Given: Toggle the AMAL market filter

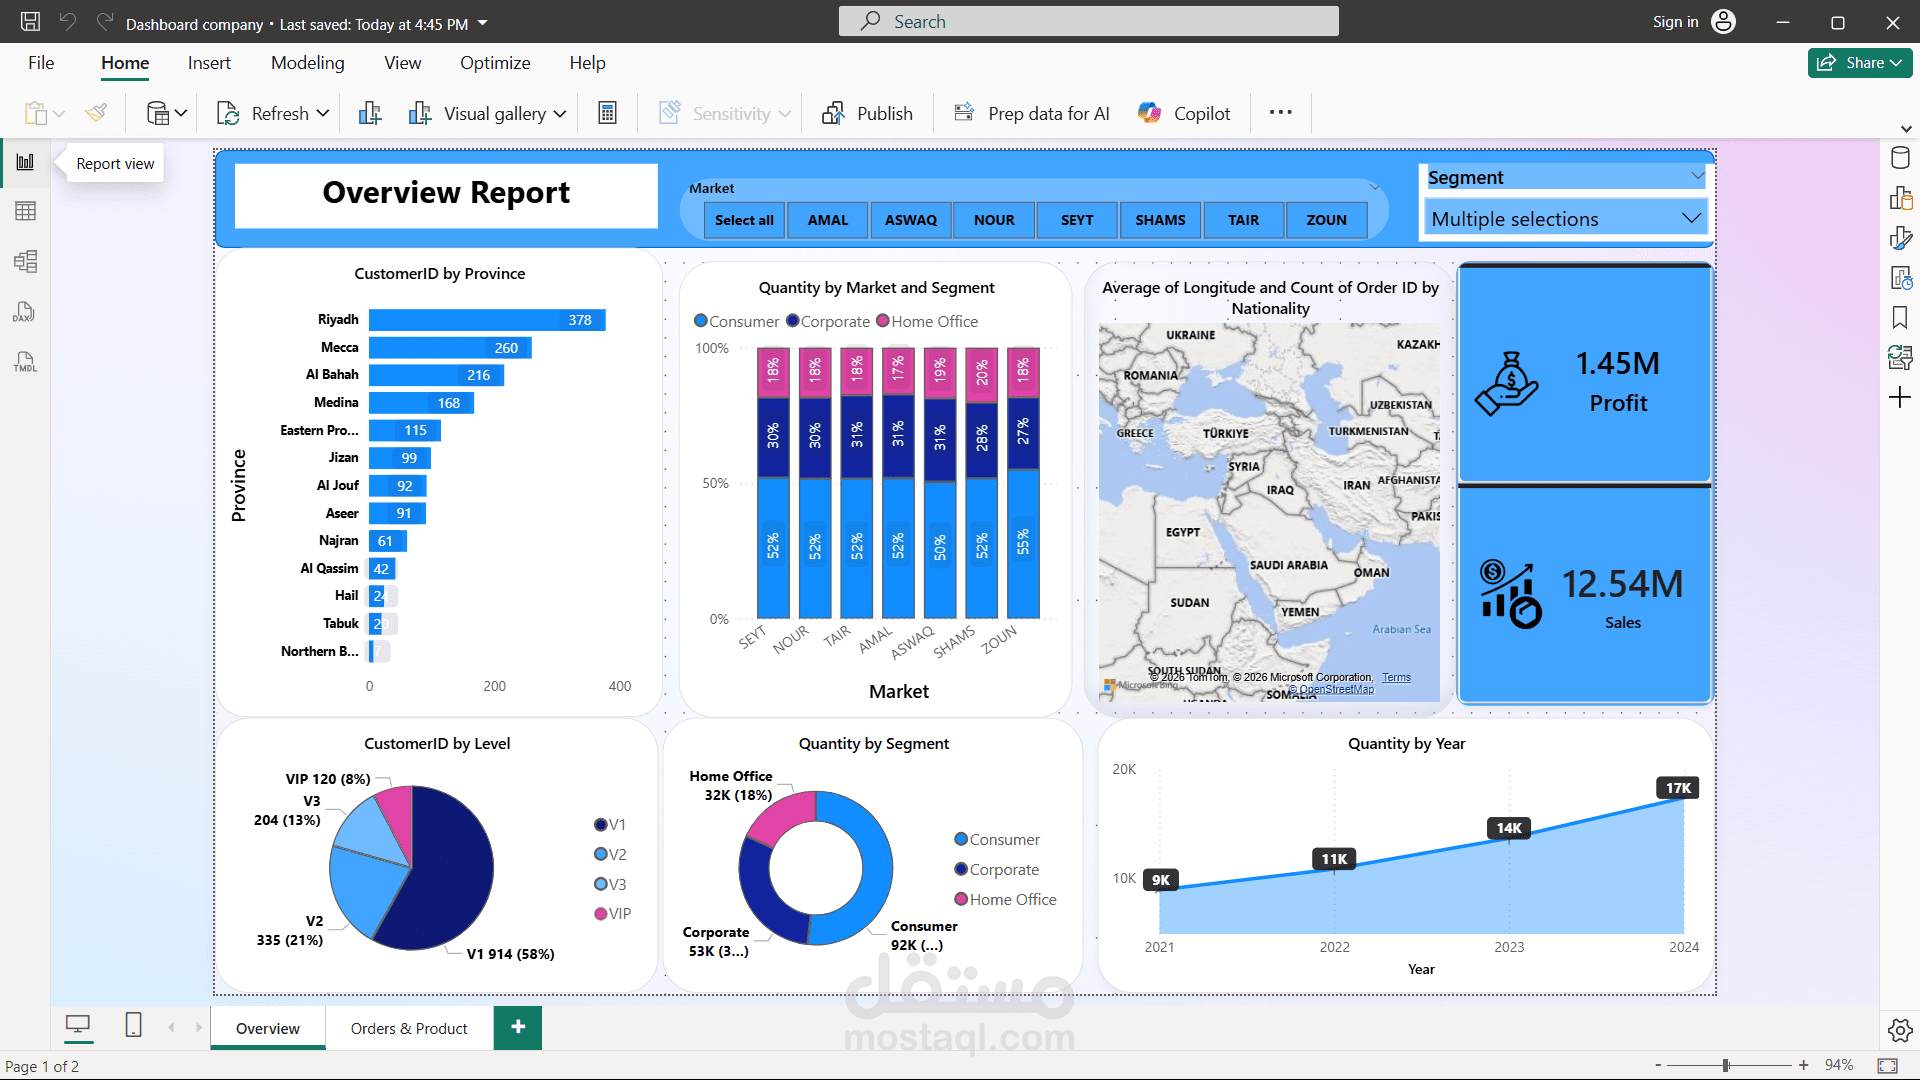Looking at the screenshot, I should (x=827, y=220).
